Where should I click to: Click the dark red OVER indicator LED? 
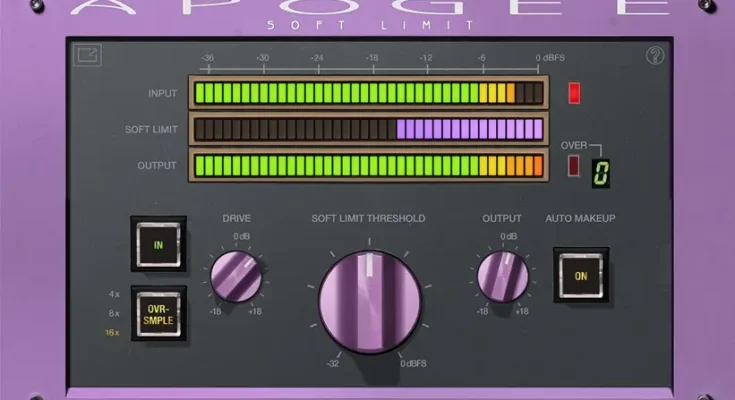pos(573,166)
